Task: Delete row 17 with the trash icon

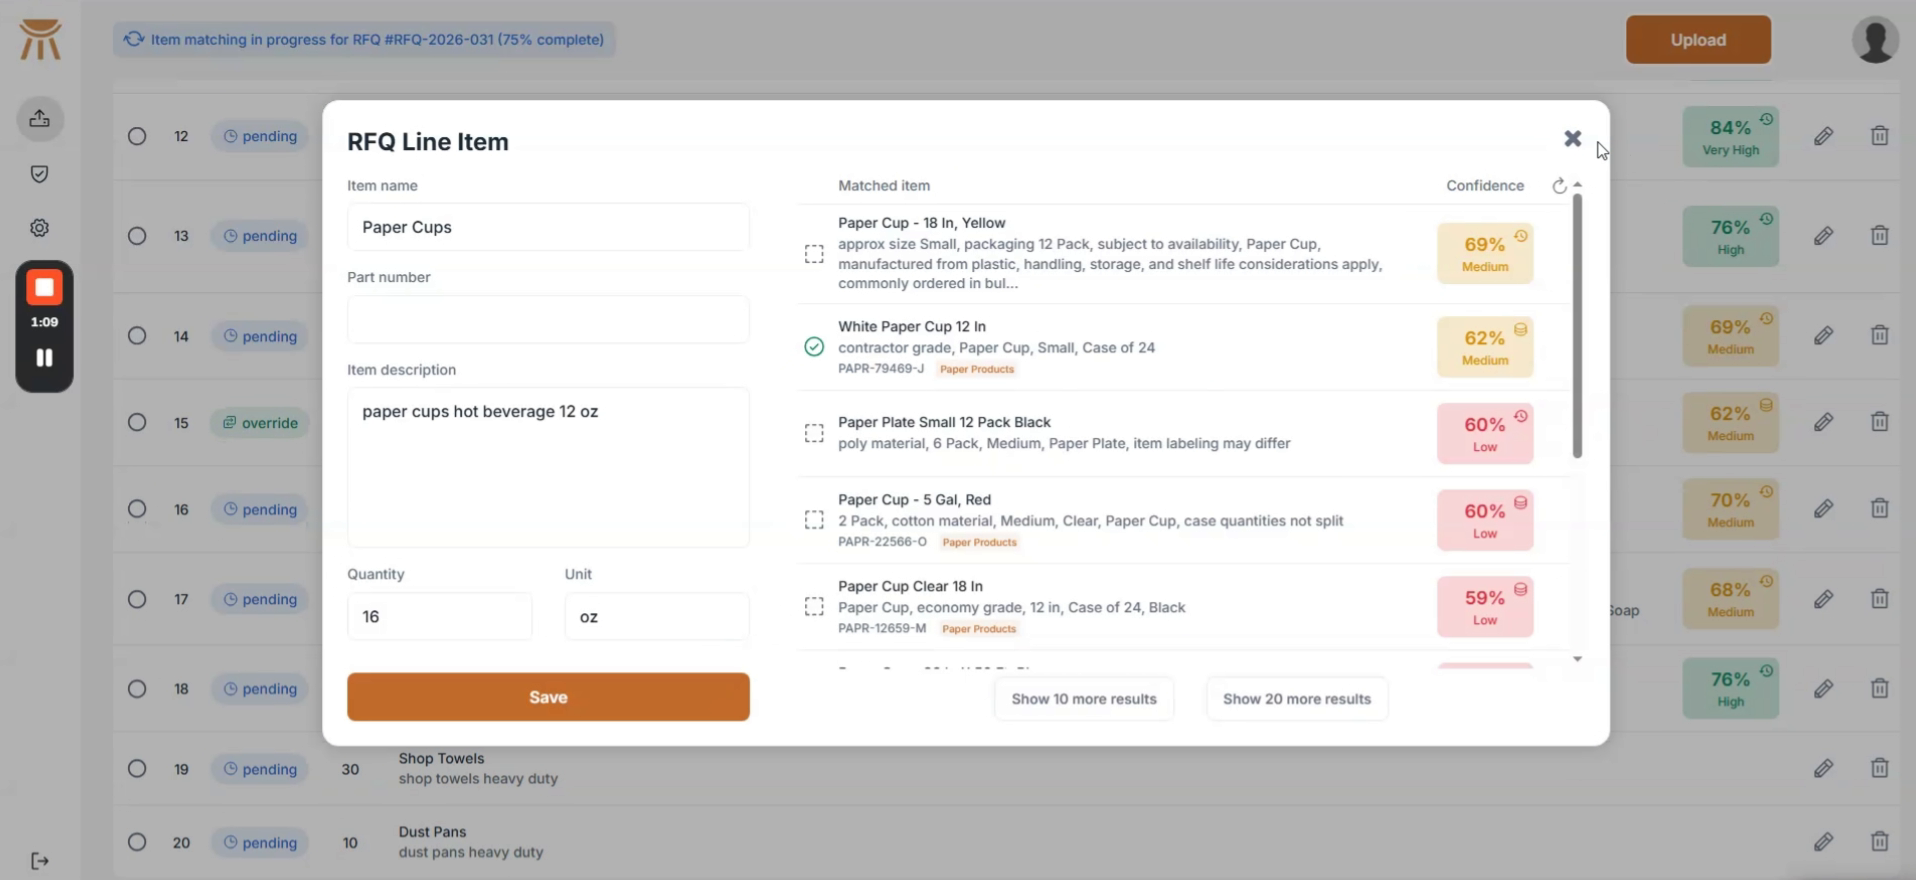Action: click(x=1879, y=599)
